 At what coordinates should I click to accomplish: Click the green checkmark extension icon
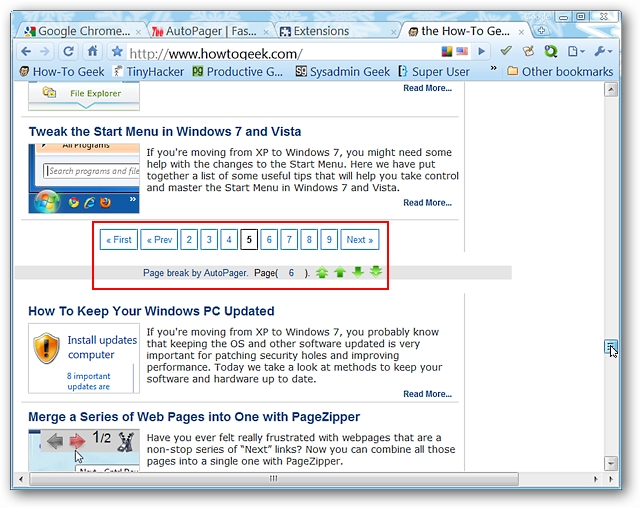(x=506, y=51)
